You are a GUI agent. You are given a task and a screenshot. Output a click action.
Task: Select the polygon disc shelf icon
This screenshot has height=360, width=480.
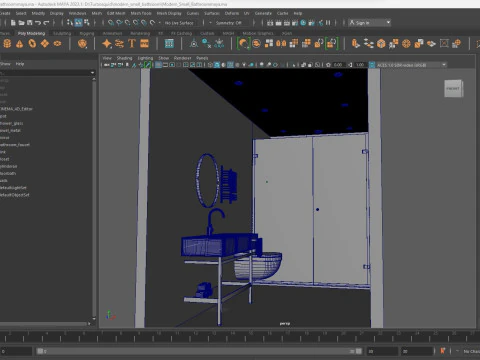(57, 44)
